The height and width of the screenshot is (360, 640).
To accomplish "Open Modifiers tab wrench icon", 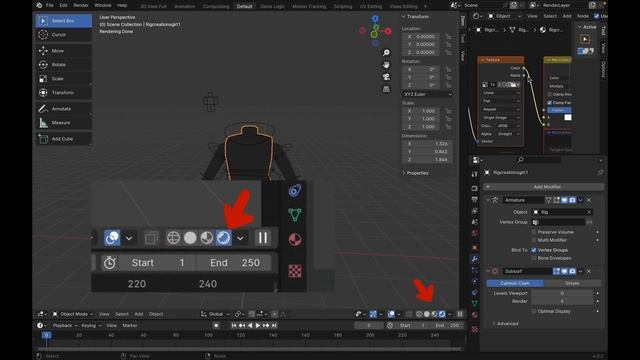I will pyautogui.click(x=474, y=259).
